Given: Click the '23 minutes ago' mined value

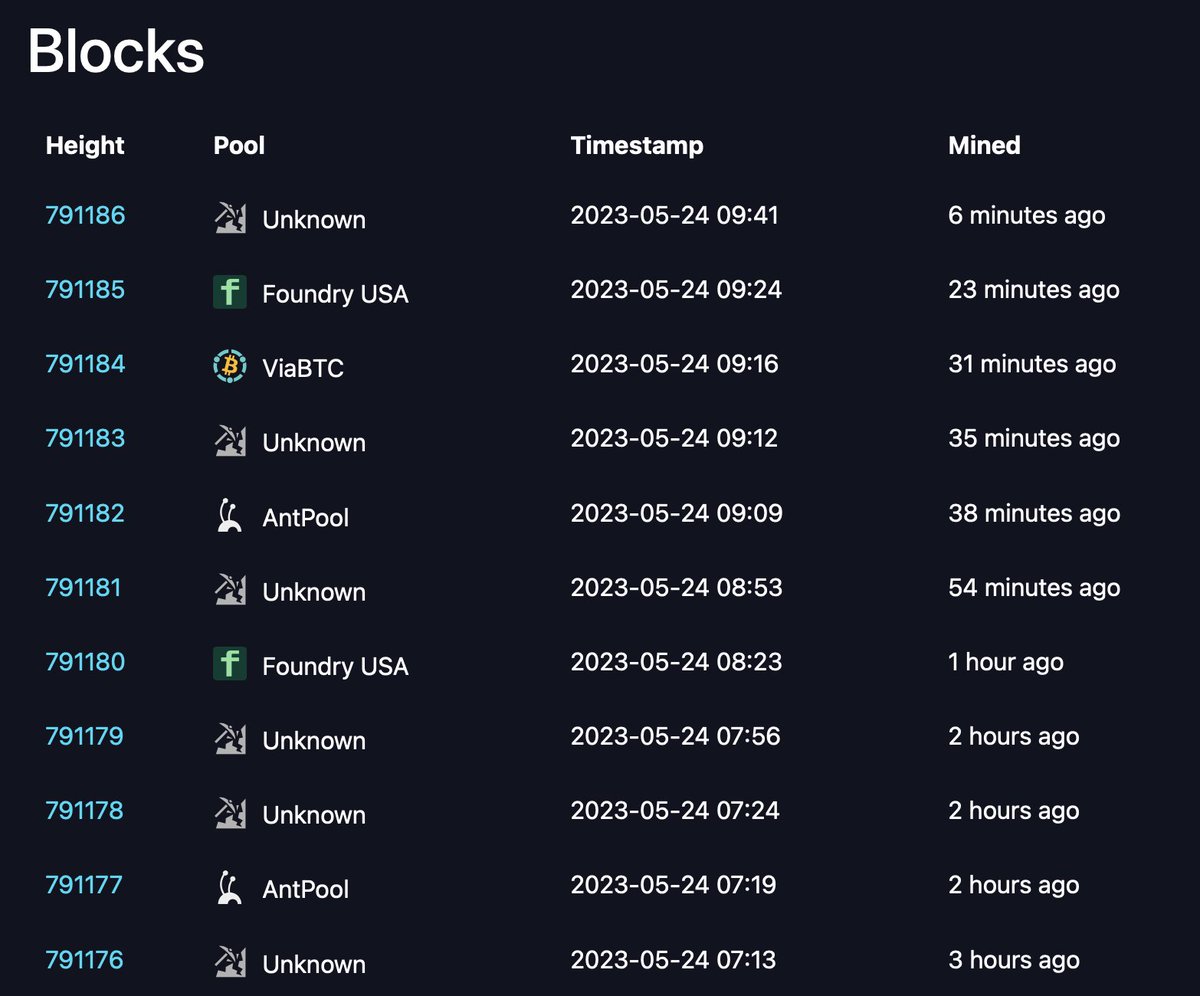Looking at the screenshot, I should (x=1033, y=291).
